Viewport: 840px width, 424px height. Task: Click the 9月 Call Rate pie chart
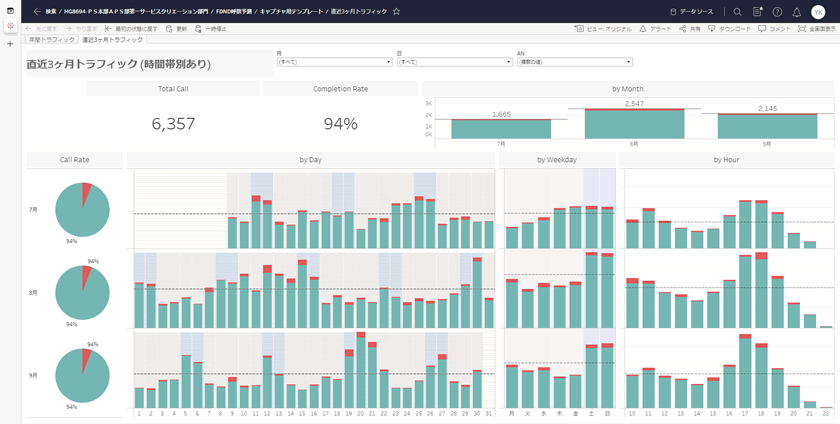point(82,376)
